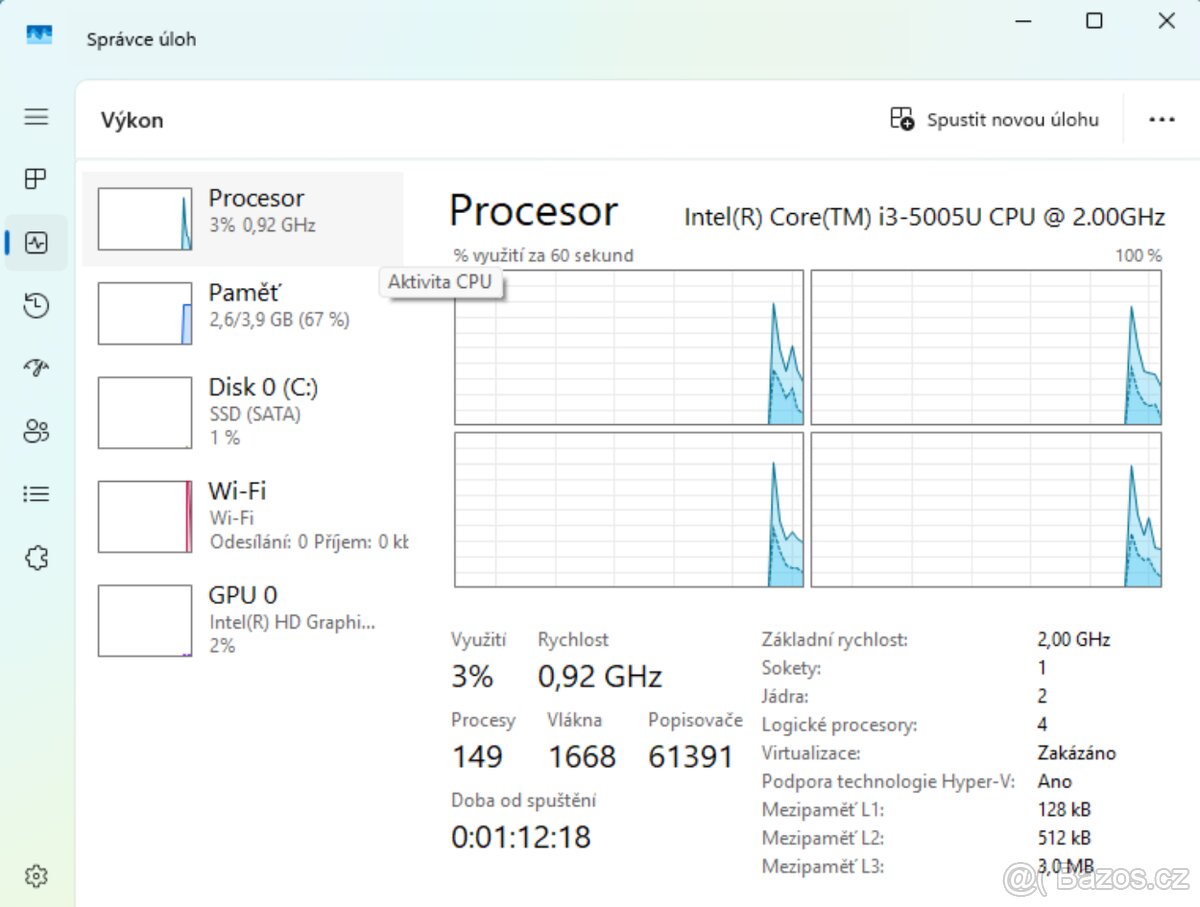
Task: Switch to the Processes view
Action: click(36, 179)
